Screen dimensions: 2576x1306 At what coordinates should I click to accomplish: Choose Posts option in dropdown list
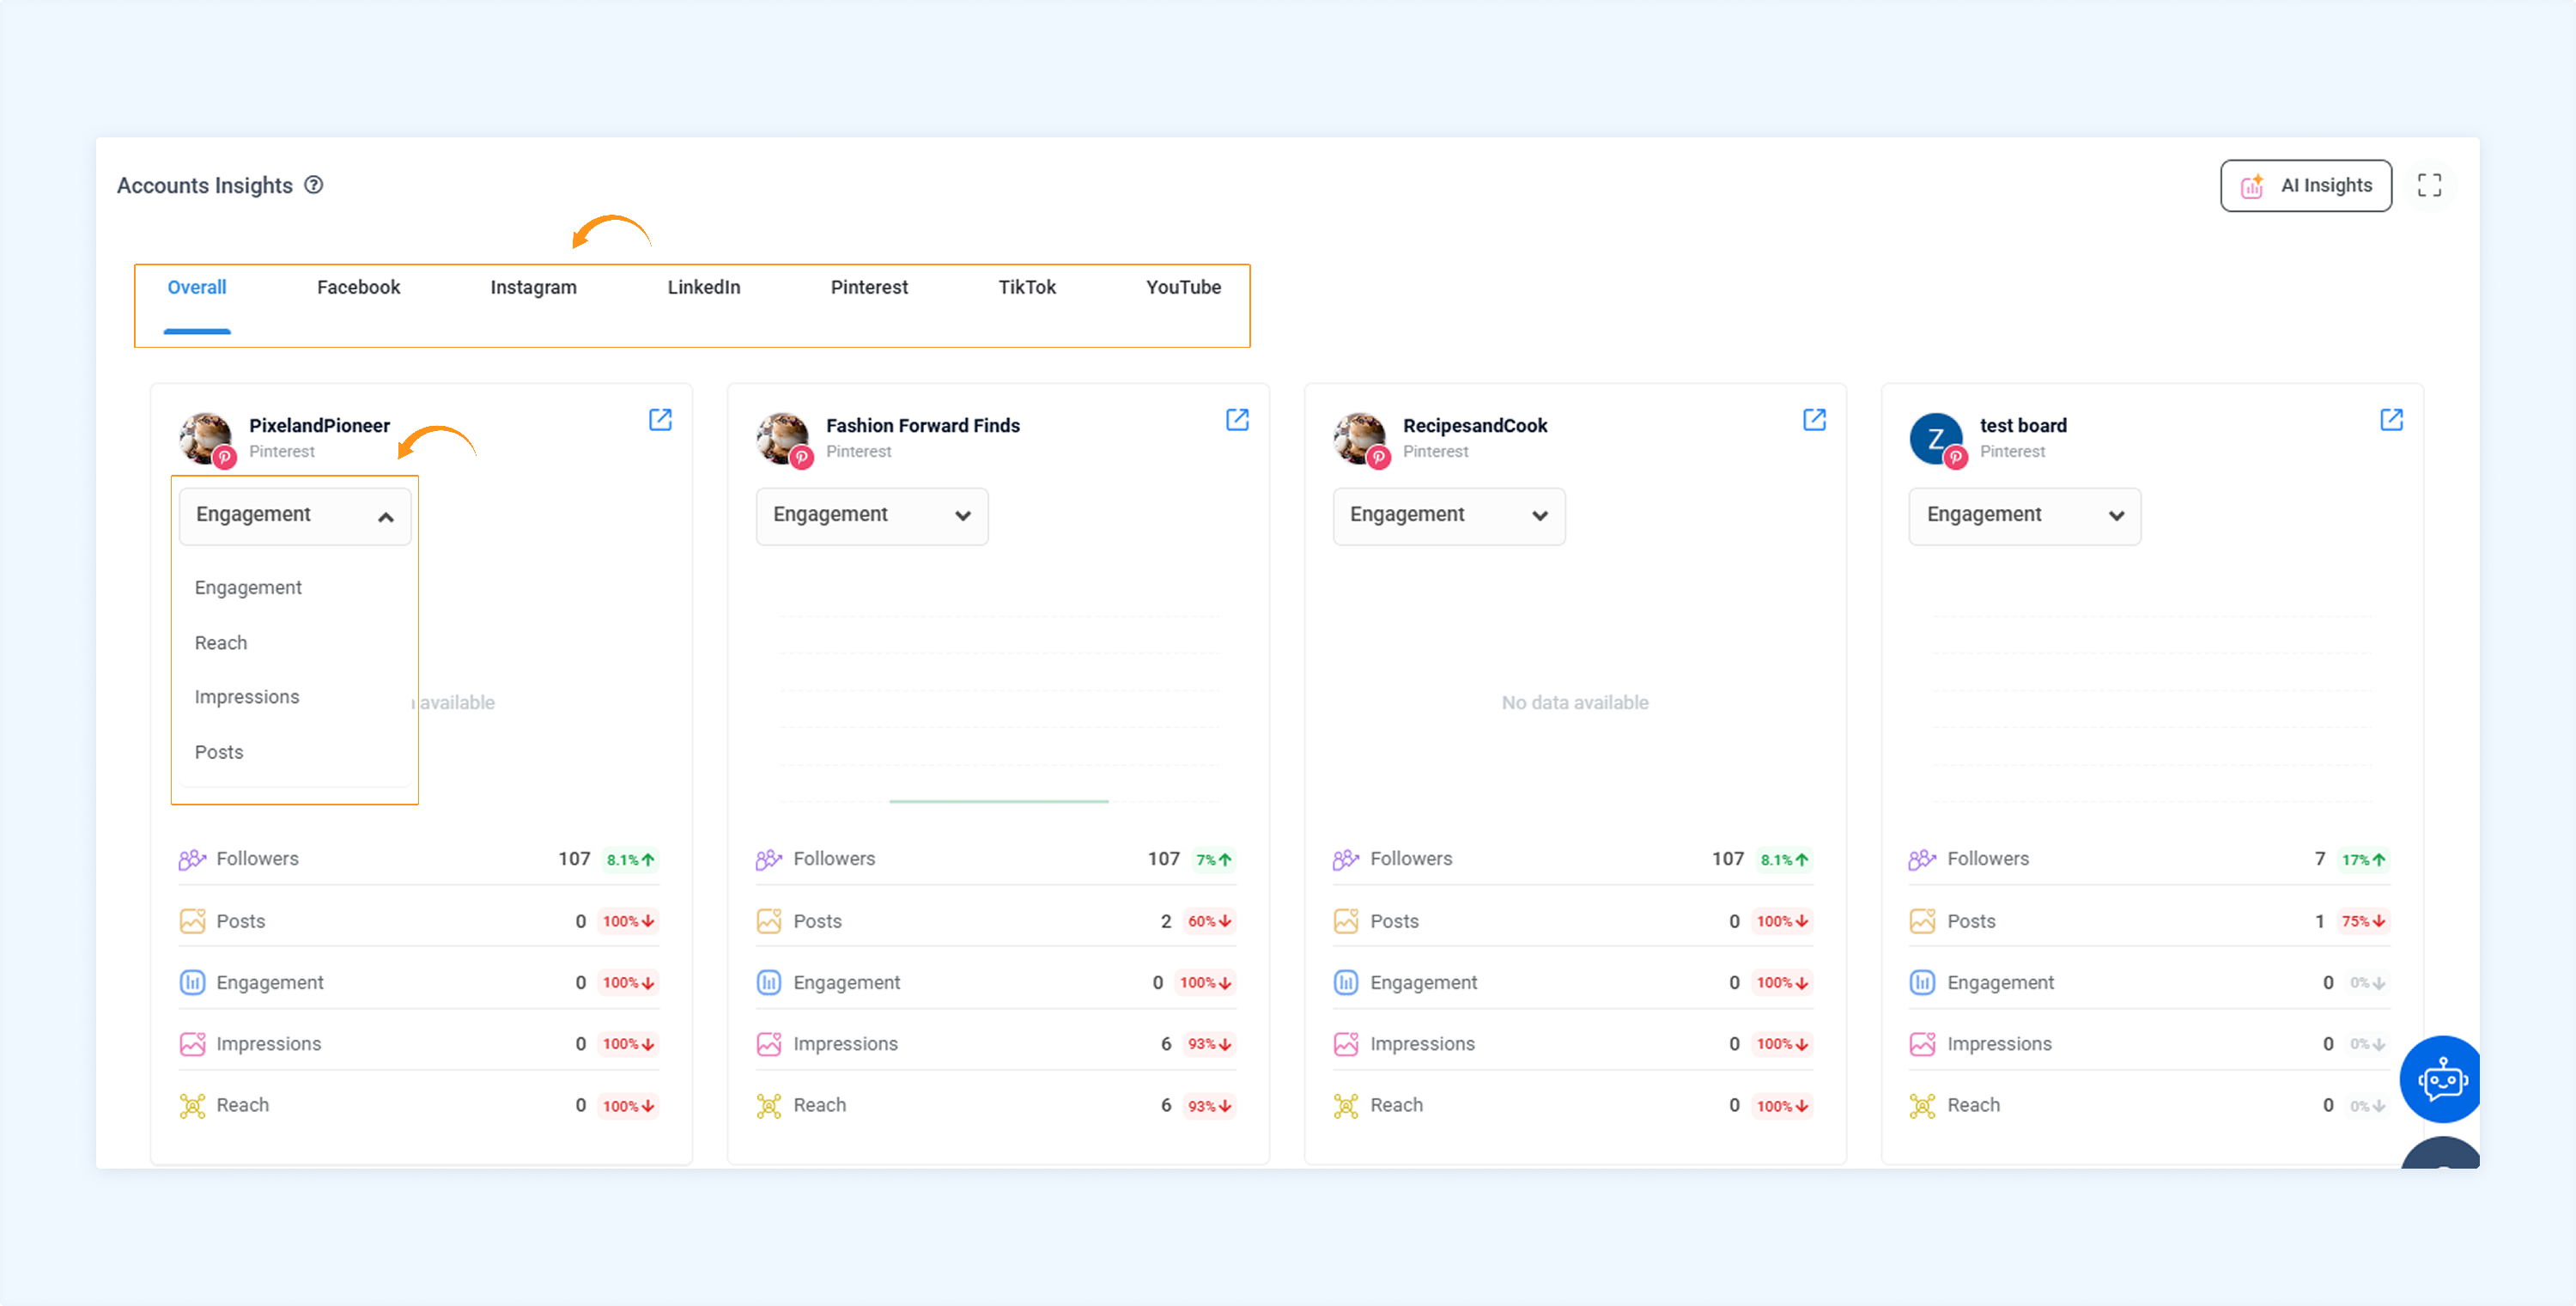[x=219, y=752]
